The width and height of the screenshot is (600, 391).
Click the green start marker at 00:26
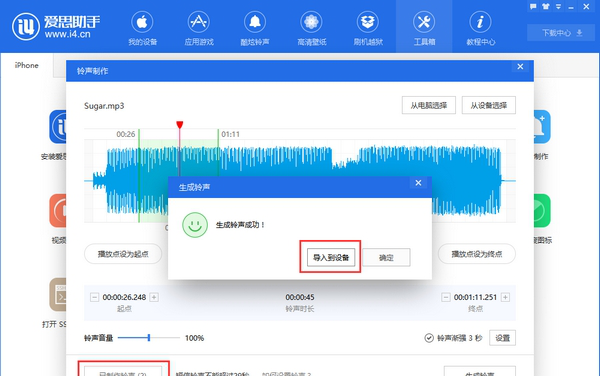tap(139, 176)
